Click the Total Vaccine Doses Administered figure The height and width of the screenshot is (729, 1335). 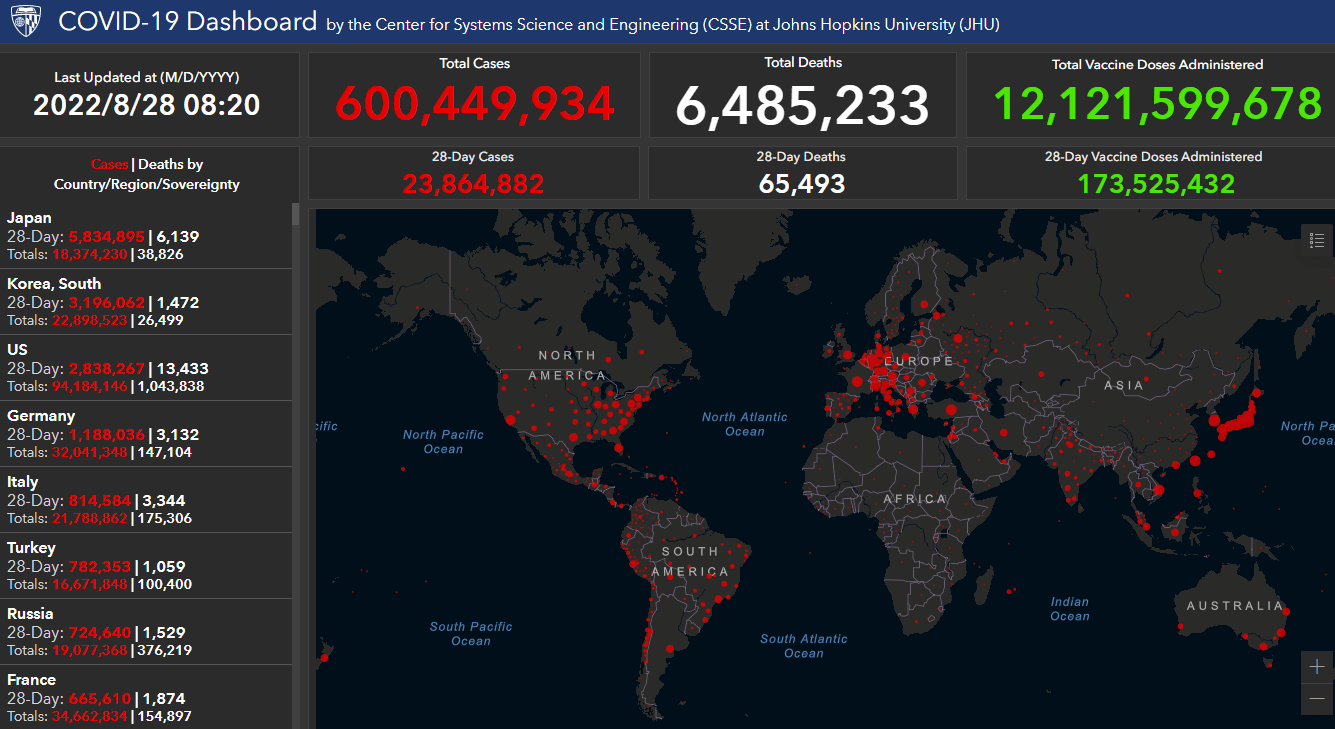tap(1157, 105)
